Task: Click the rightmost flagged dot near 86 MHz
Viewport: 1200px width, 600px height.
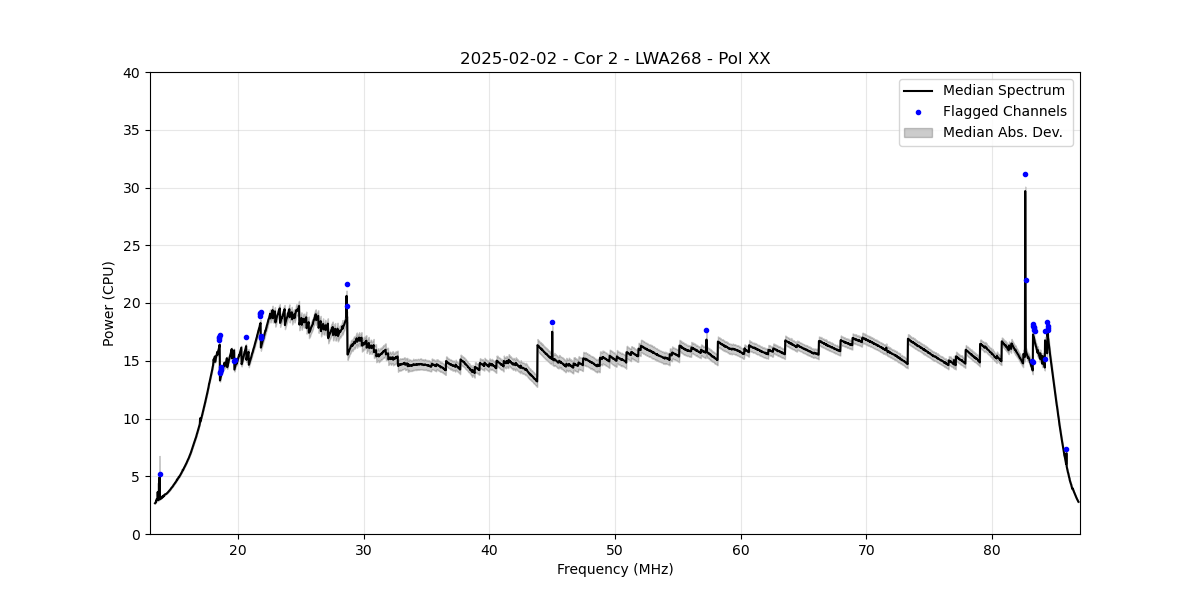Action: pos(1066,449)
